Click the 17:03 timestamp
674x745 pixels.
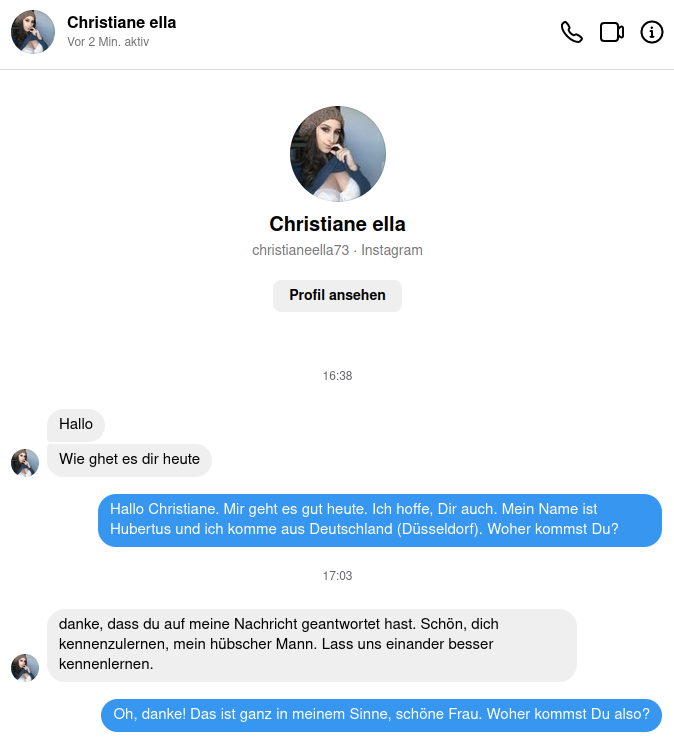(x=337, y=576)
